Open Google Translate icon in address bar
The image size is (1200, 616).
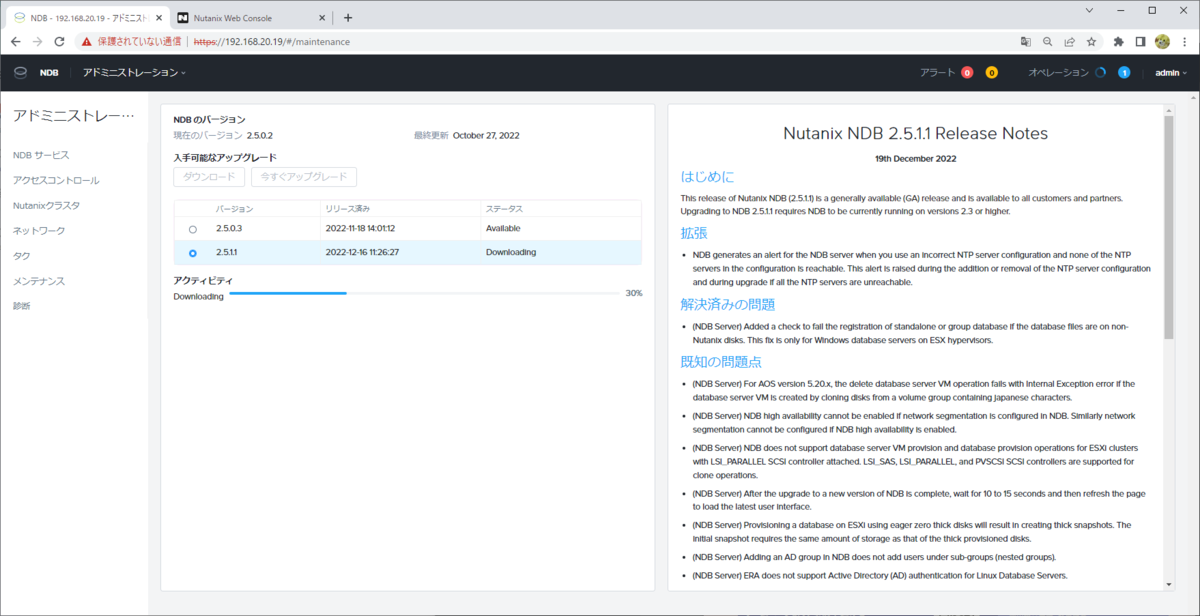coord(1026,42)
